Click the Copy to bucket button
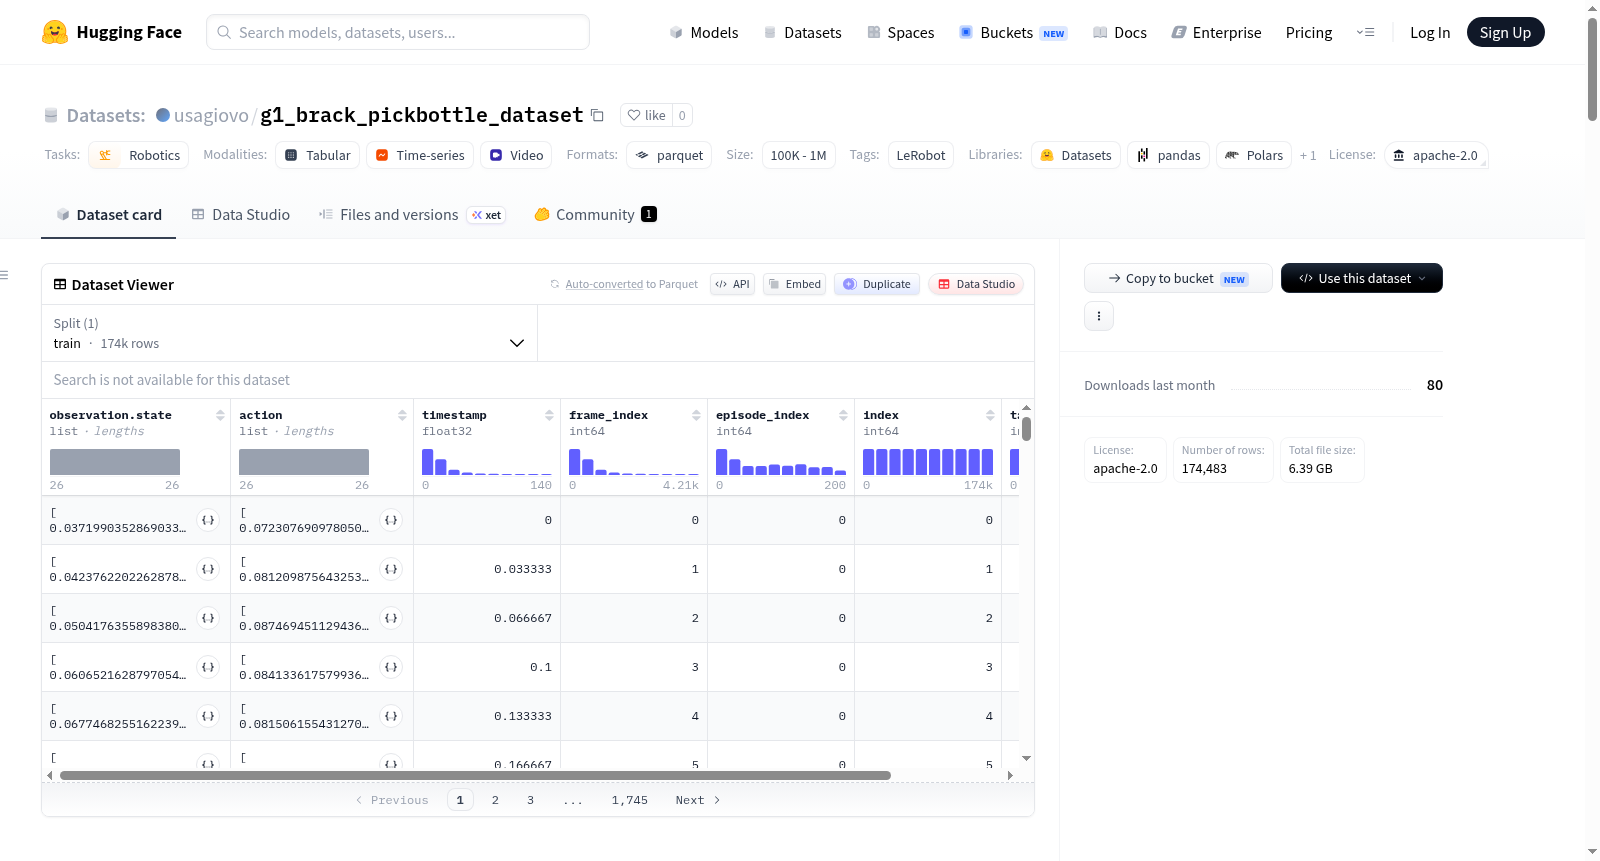The width and height of the screenshot is (1600, 861). pos(1178,278)
